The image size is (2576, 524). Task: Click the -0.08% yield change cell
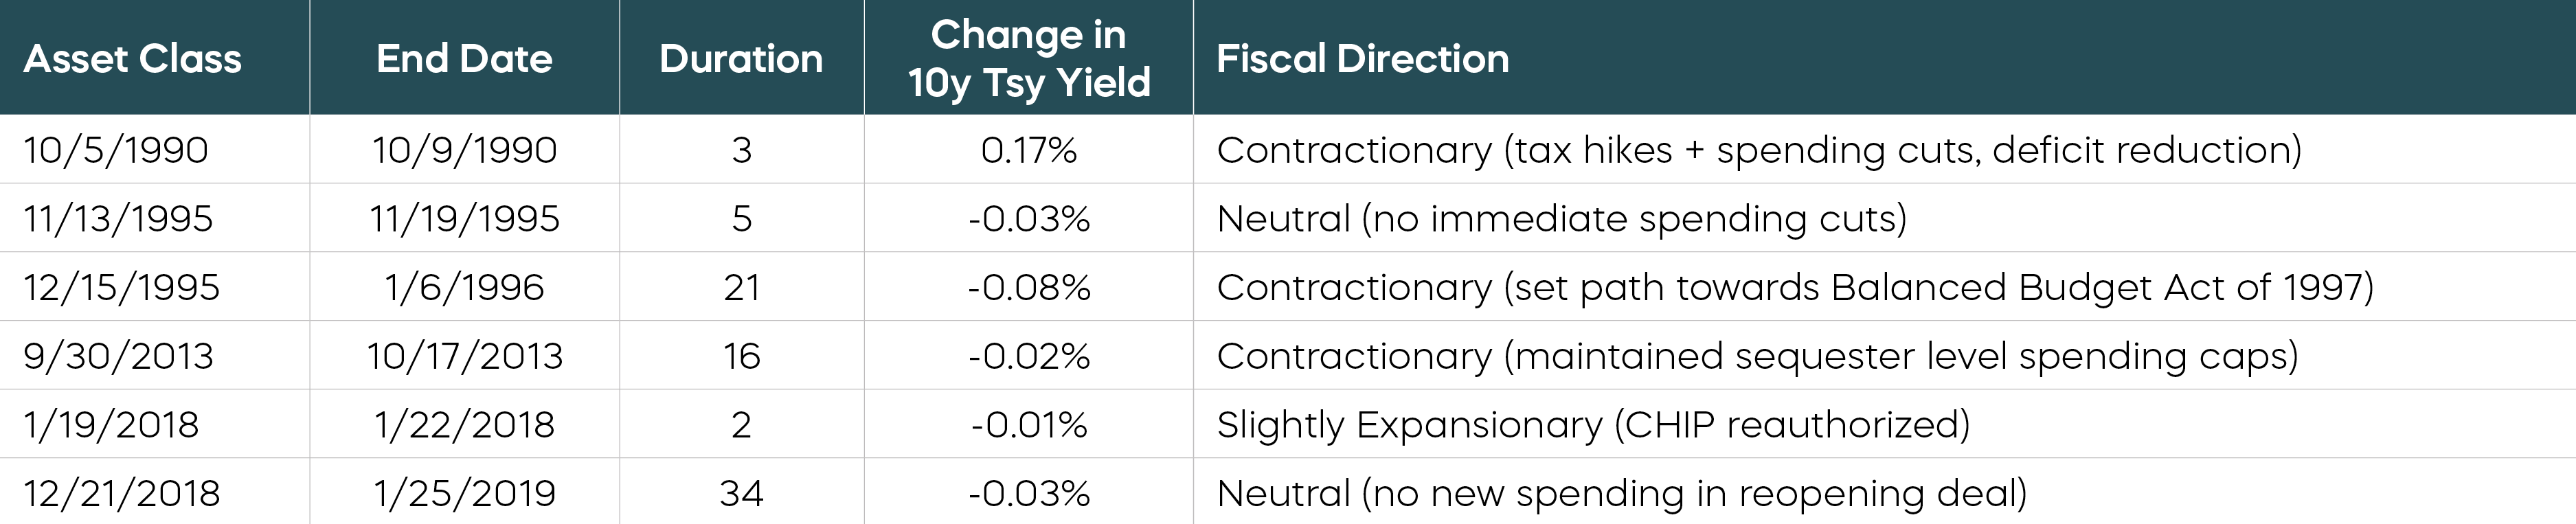point(1028,287)
